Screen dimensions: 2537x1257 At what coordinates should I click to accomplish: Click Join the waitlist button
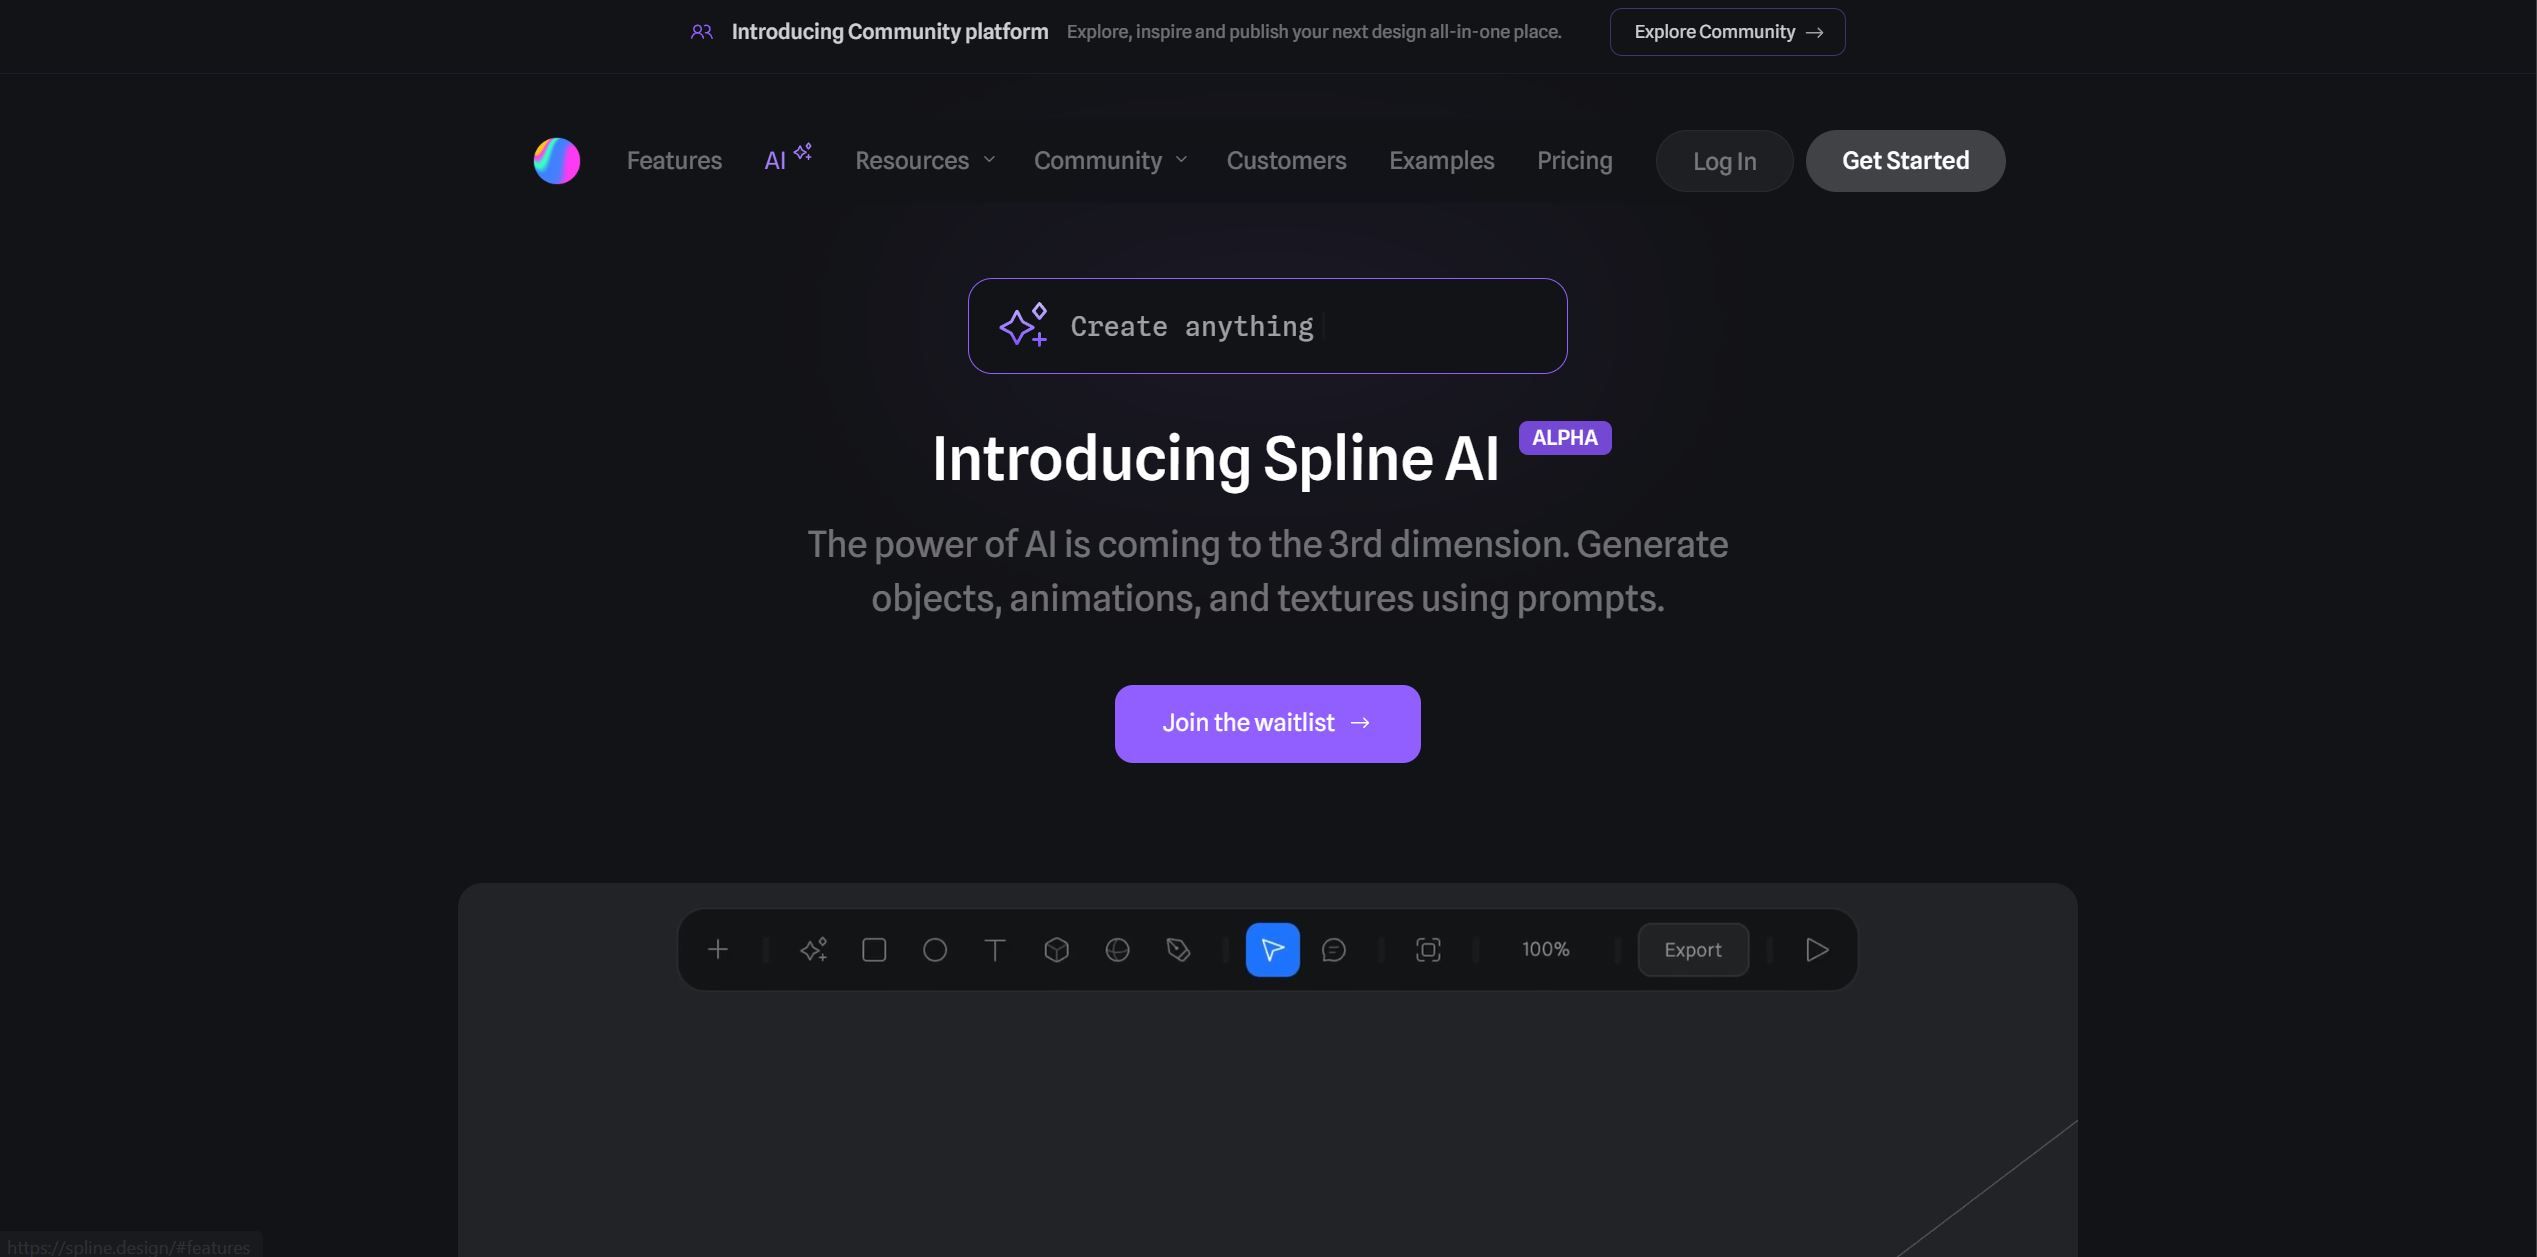[1267, 723]
